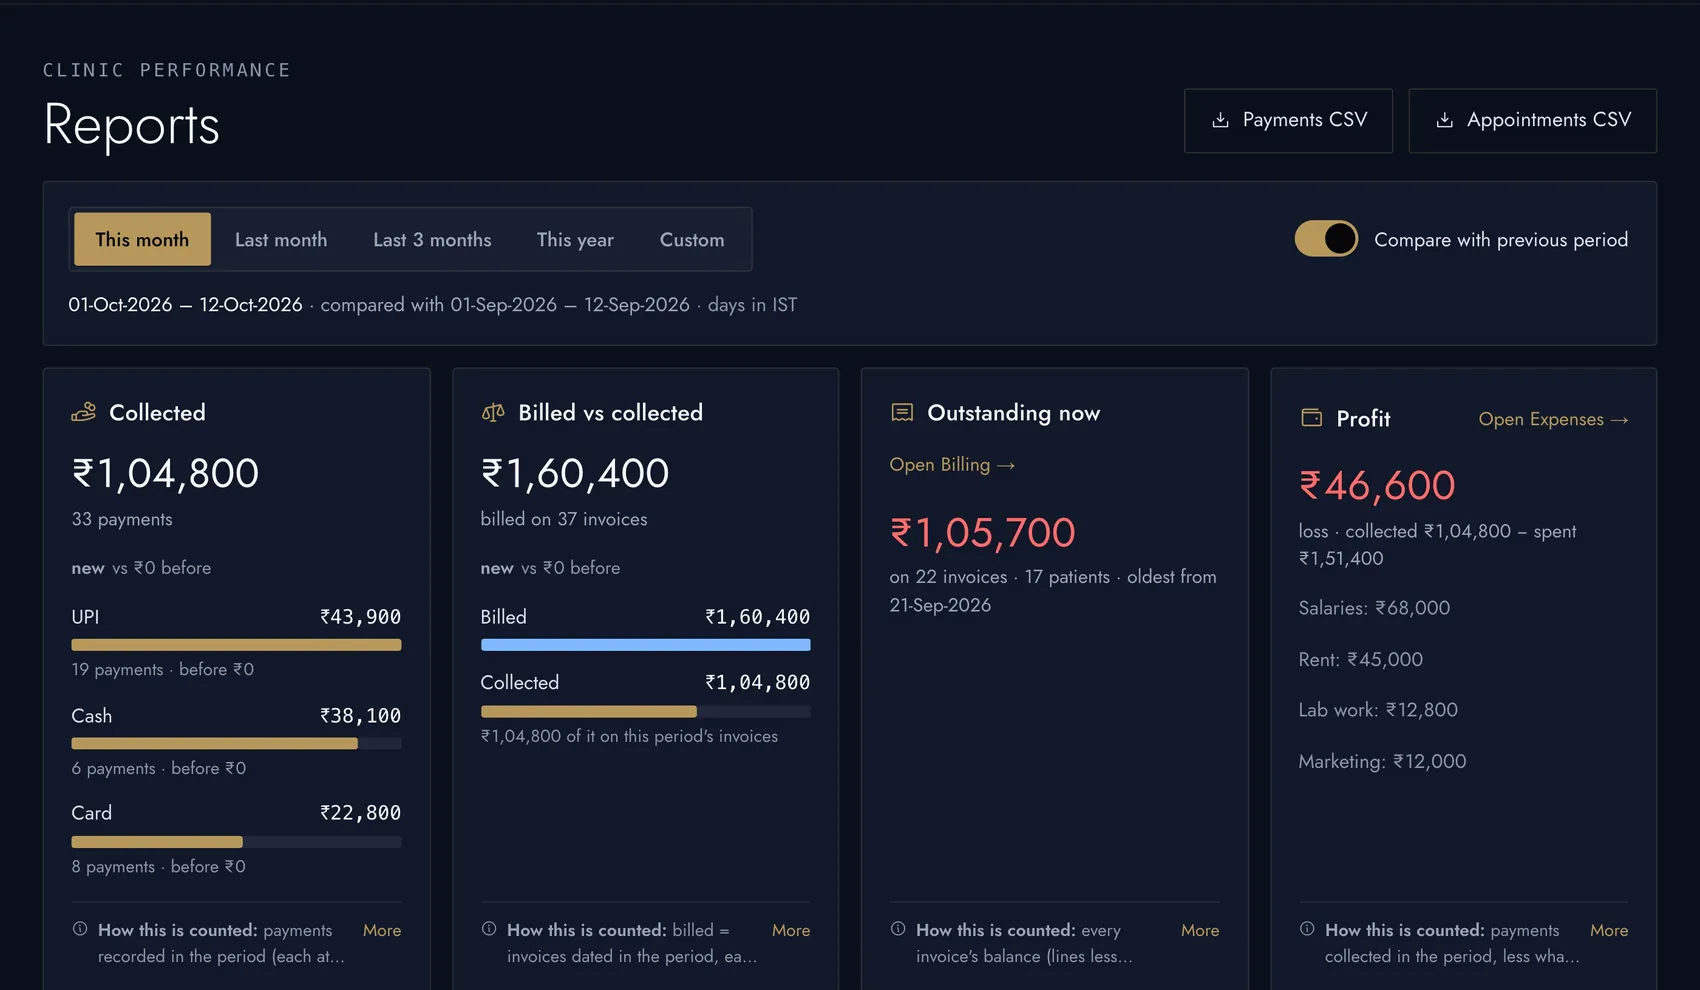
Task: Click the download icon on Appointments CSV
Action: [1444, 120]
